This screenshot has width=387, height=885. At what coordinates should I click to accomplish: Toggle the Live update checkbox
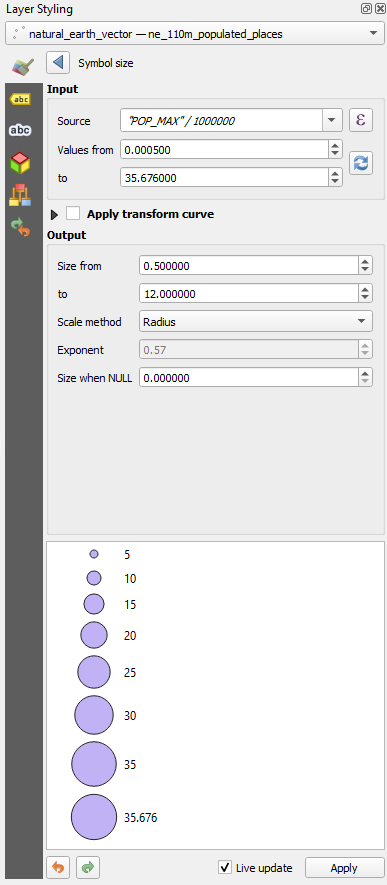click(225, 868)
